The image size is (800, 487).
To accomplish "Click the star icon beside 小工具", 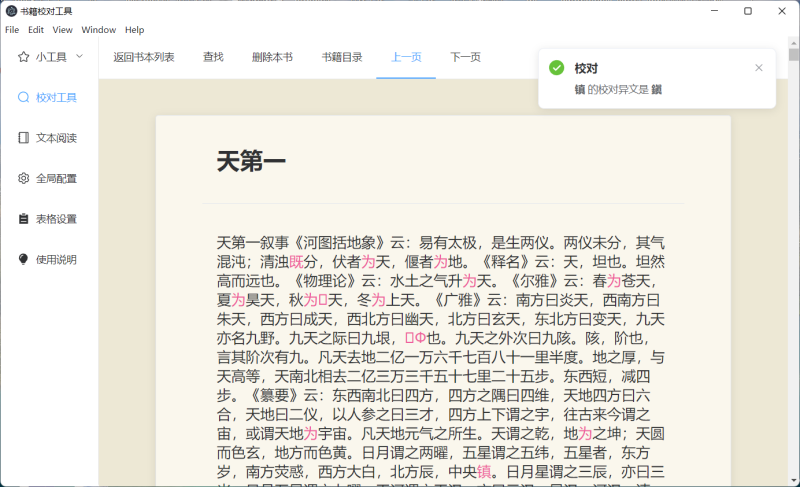I will tap(23, 57).
